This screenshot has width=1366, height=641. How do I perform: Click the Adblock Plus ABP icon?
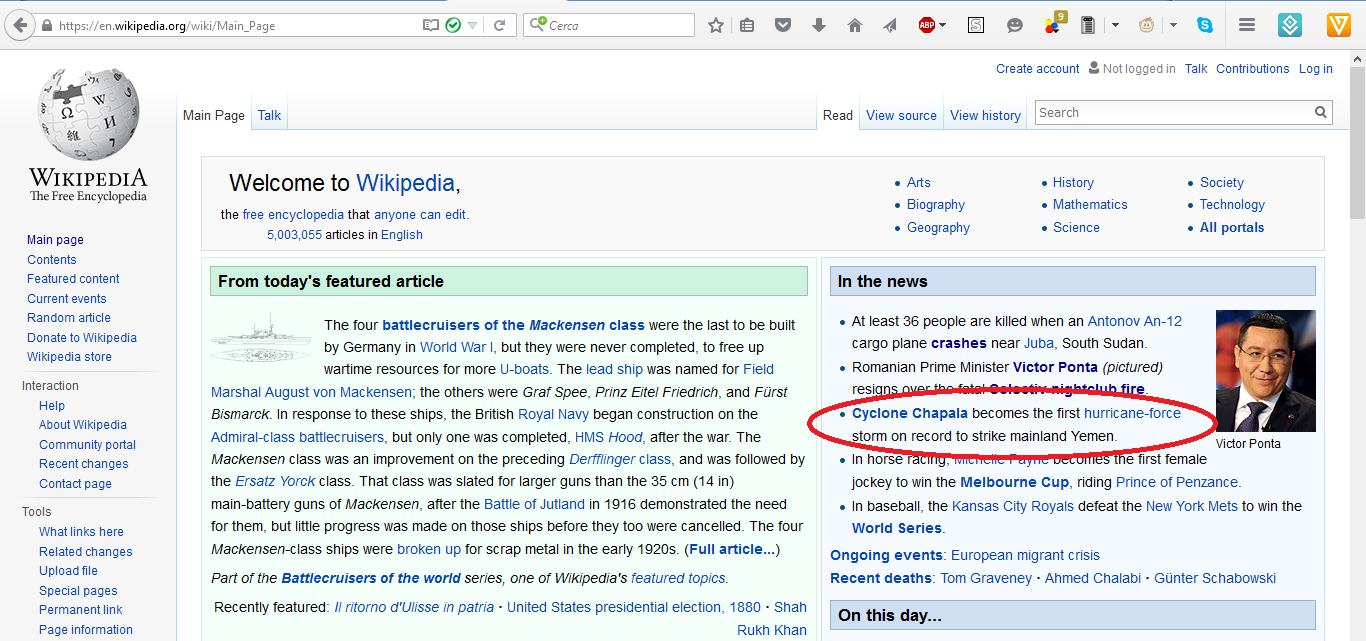tap(926, 25)
